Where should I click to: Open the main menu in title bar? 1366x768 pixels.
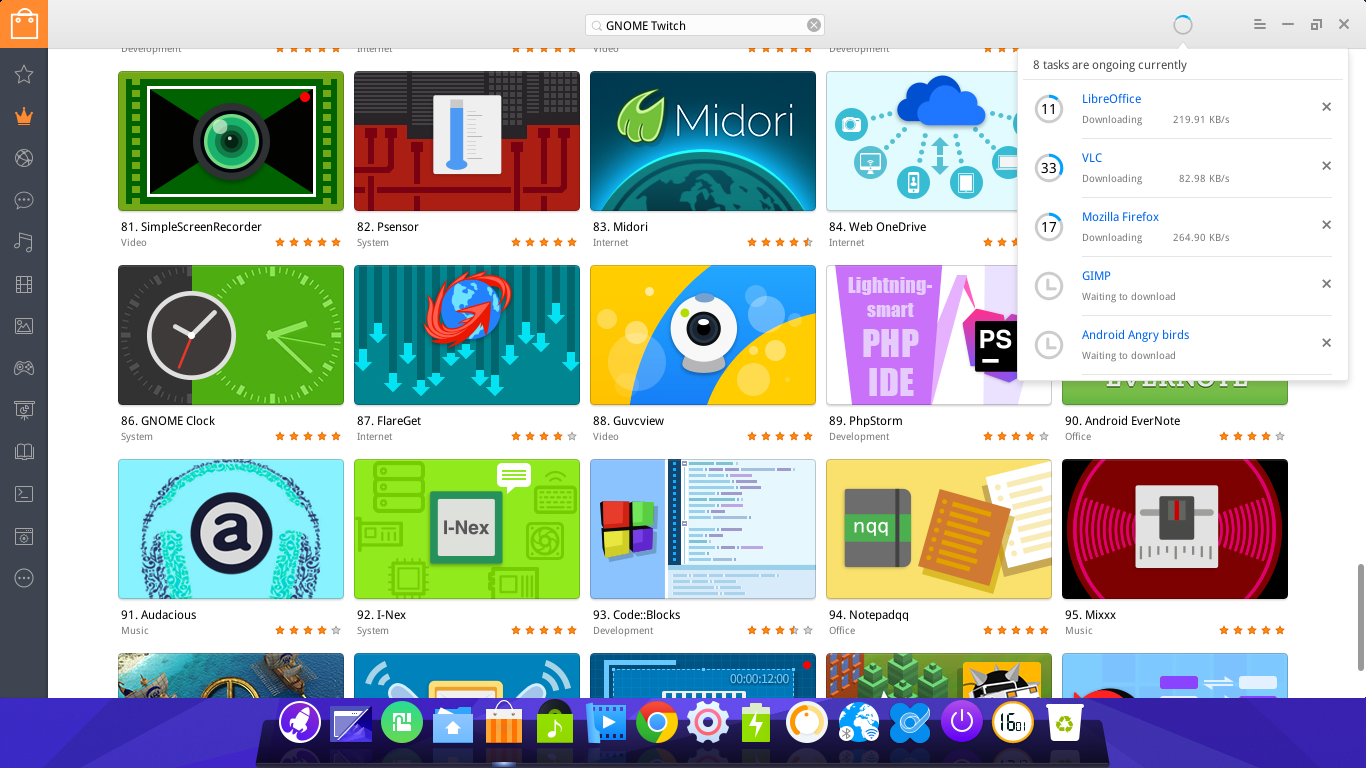tap(1260, 25)
